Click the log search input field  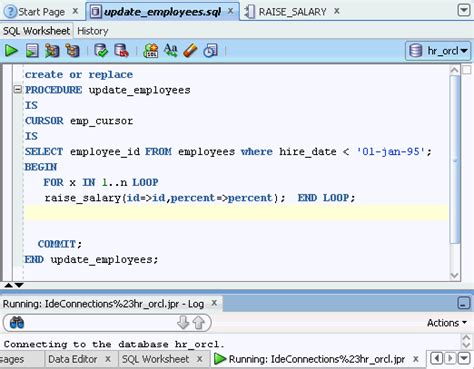[x=100, y=323]
